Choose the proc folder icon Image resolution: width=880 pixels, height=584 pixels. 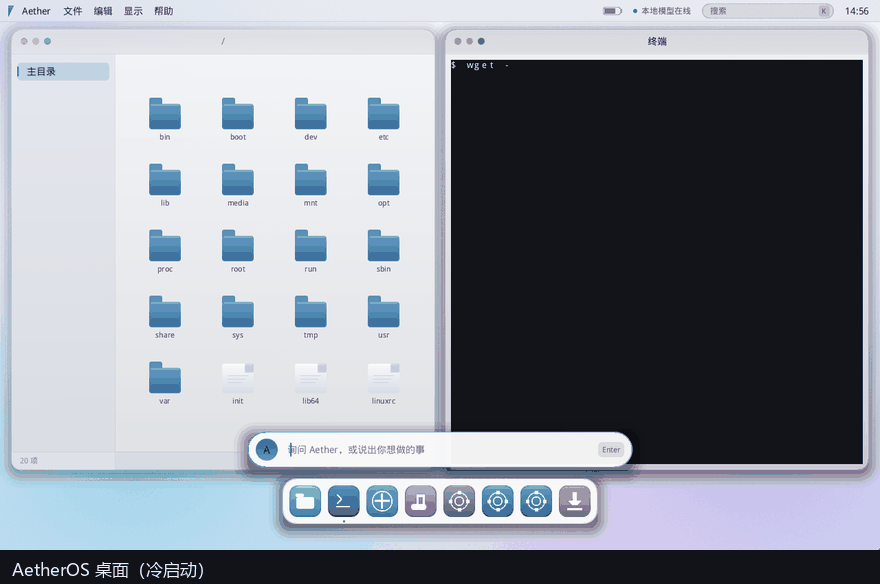(x=164, y=246)
